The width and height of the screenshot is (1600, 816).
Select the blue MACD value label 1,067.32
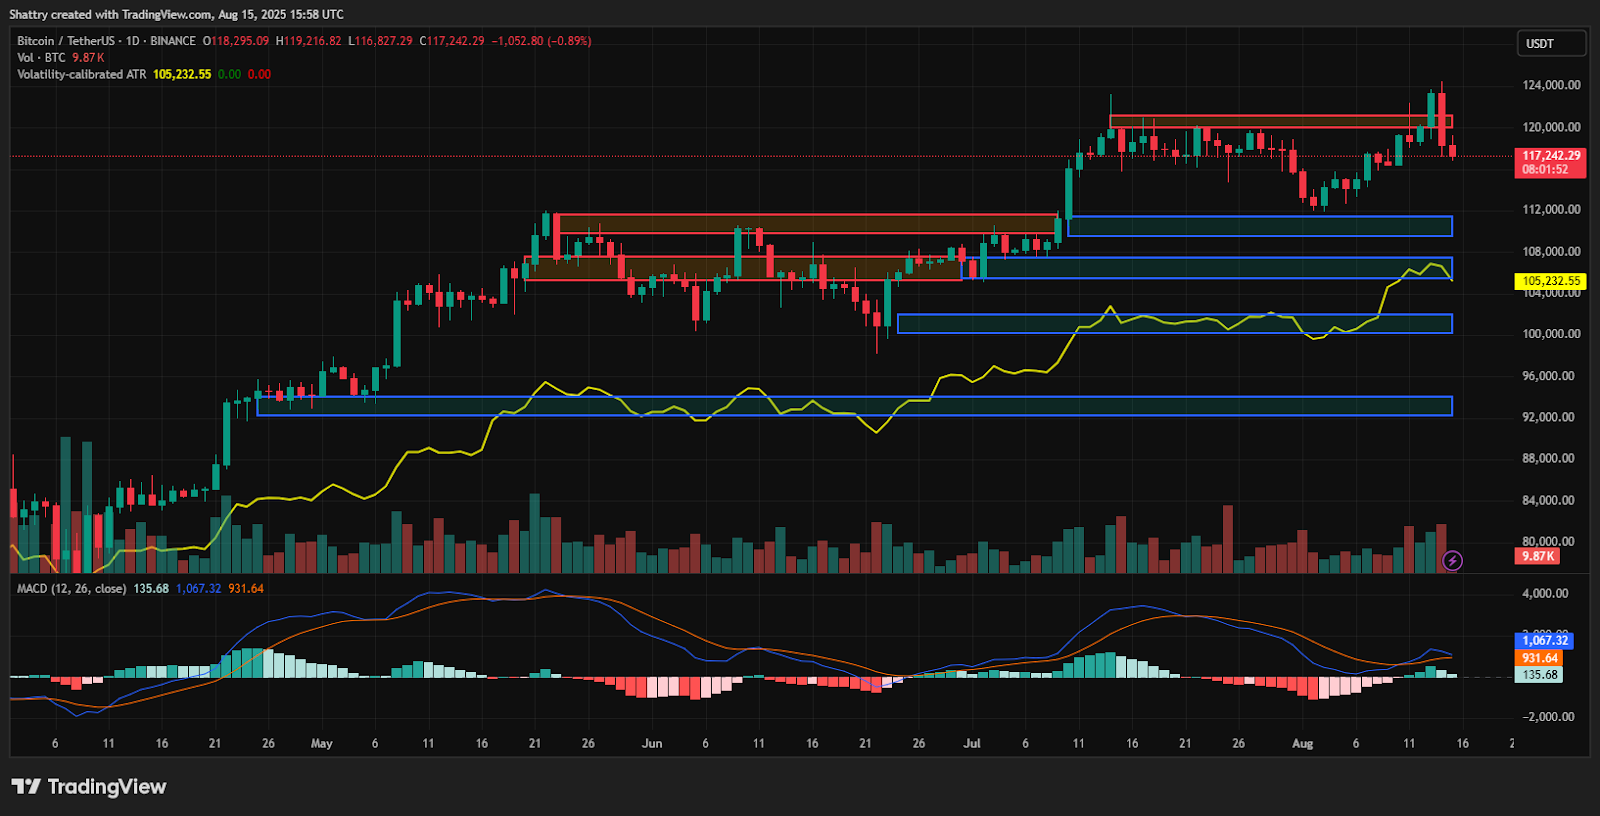1546,640
